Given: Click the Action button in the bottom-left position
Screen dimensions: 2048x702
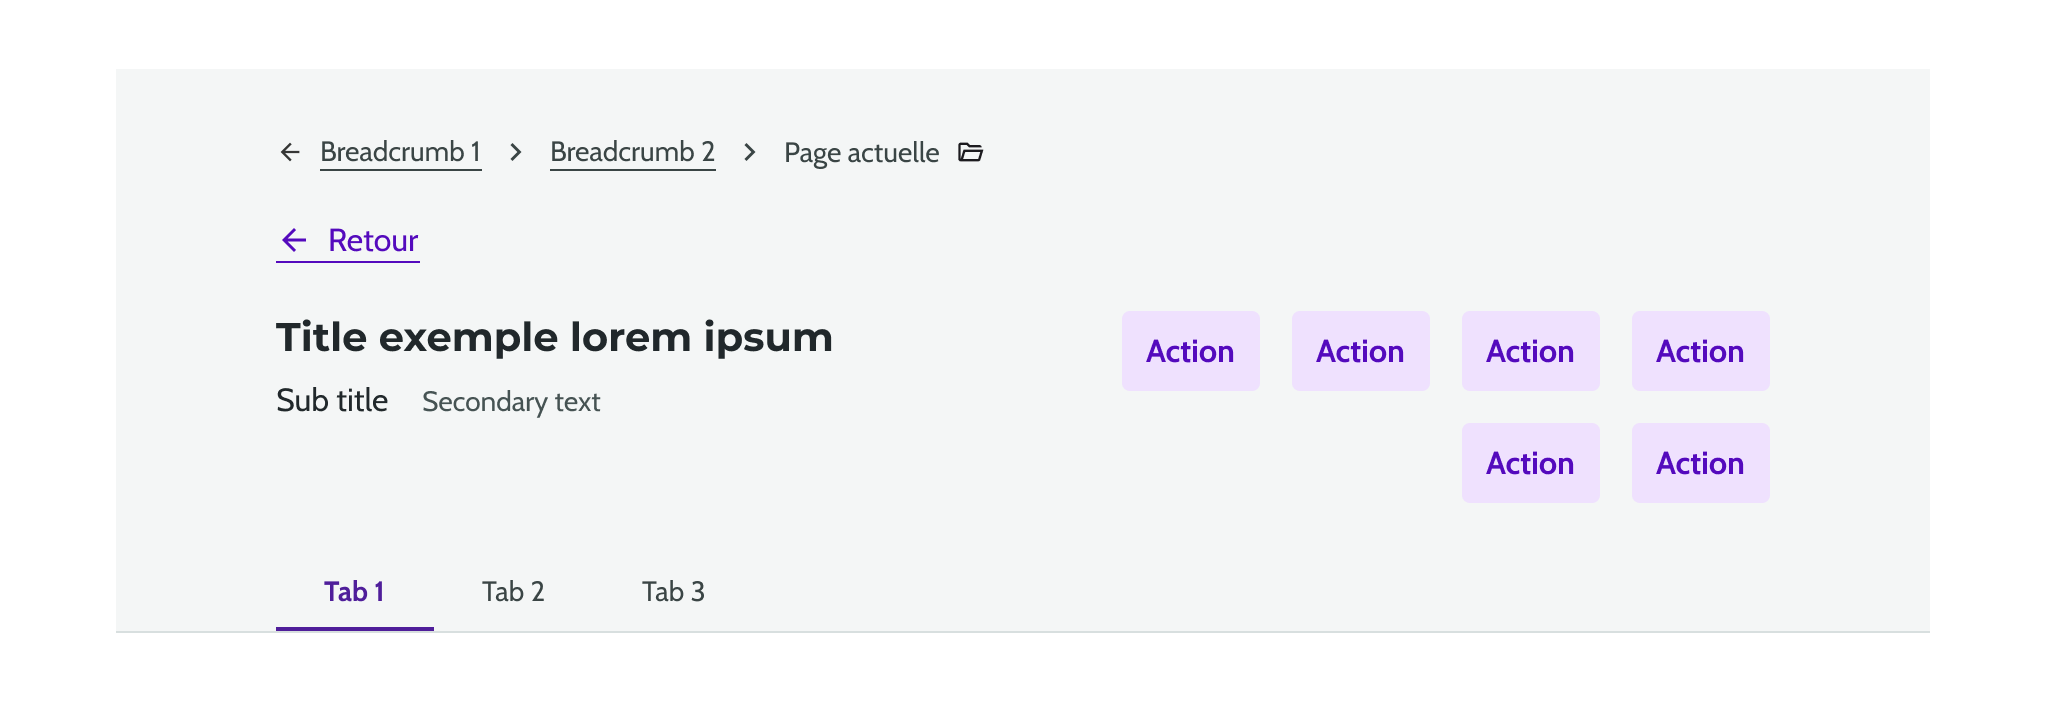Looking at the screenshot, I should point(1530,462).
